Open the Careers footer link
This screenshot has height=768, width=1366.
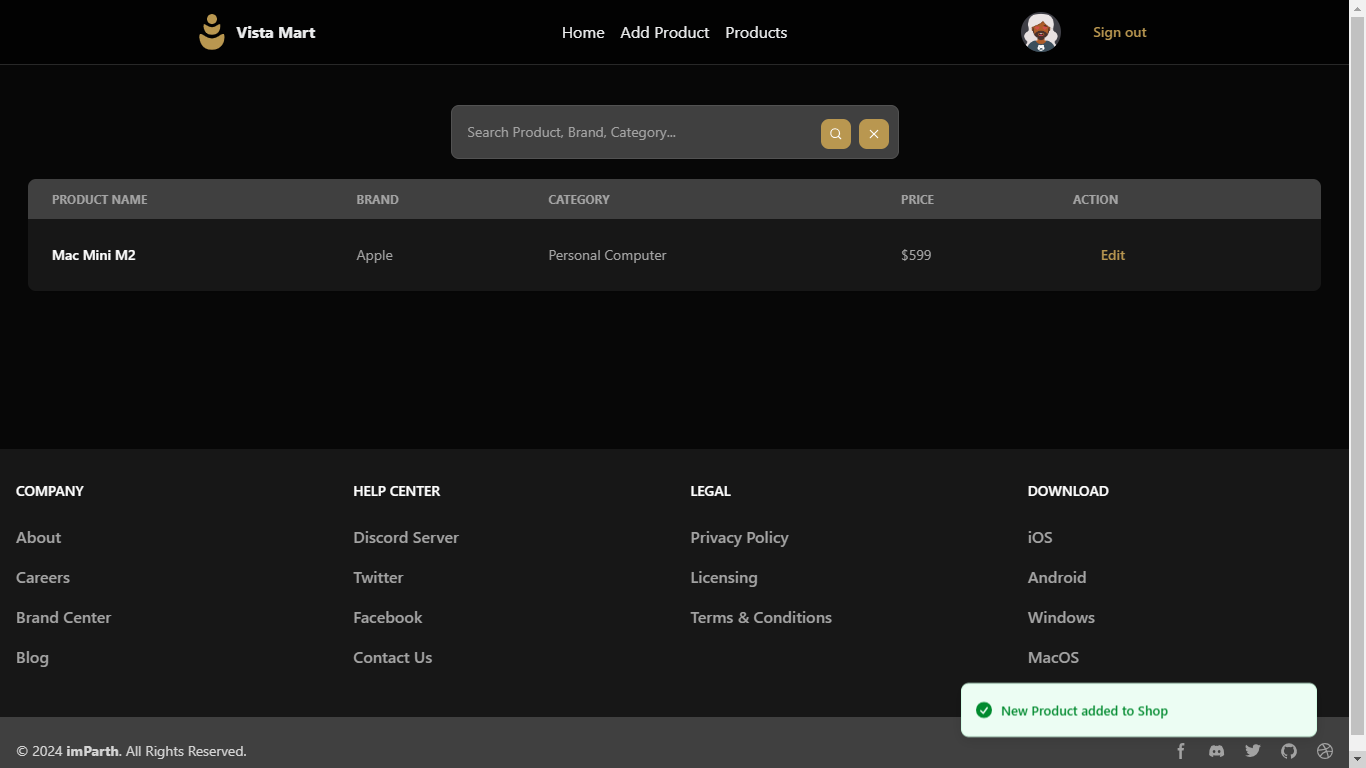(43, 577)
